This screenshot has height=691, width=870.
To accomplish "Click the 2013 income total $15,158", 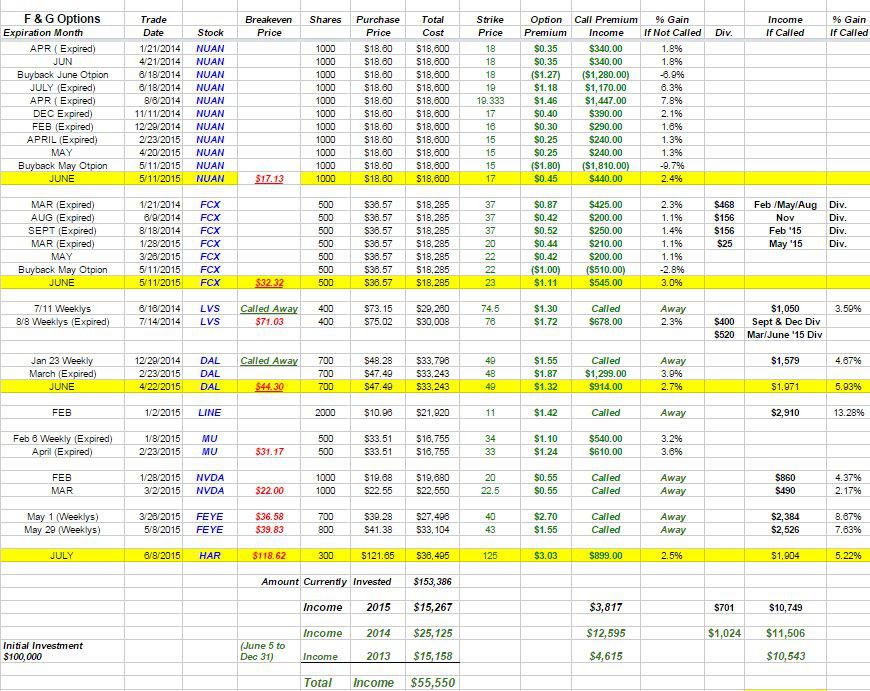I will tap(433, 657).
